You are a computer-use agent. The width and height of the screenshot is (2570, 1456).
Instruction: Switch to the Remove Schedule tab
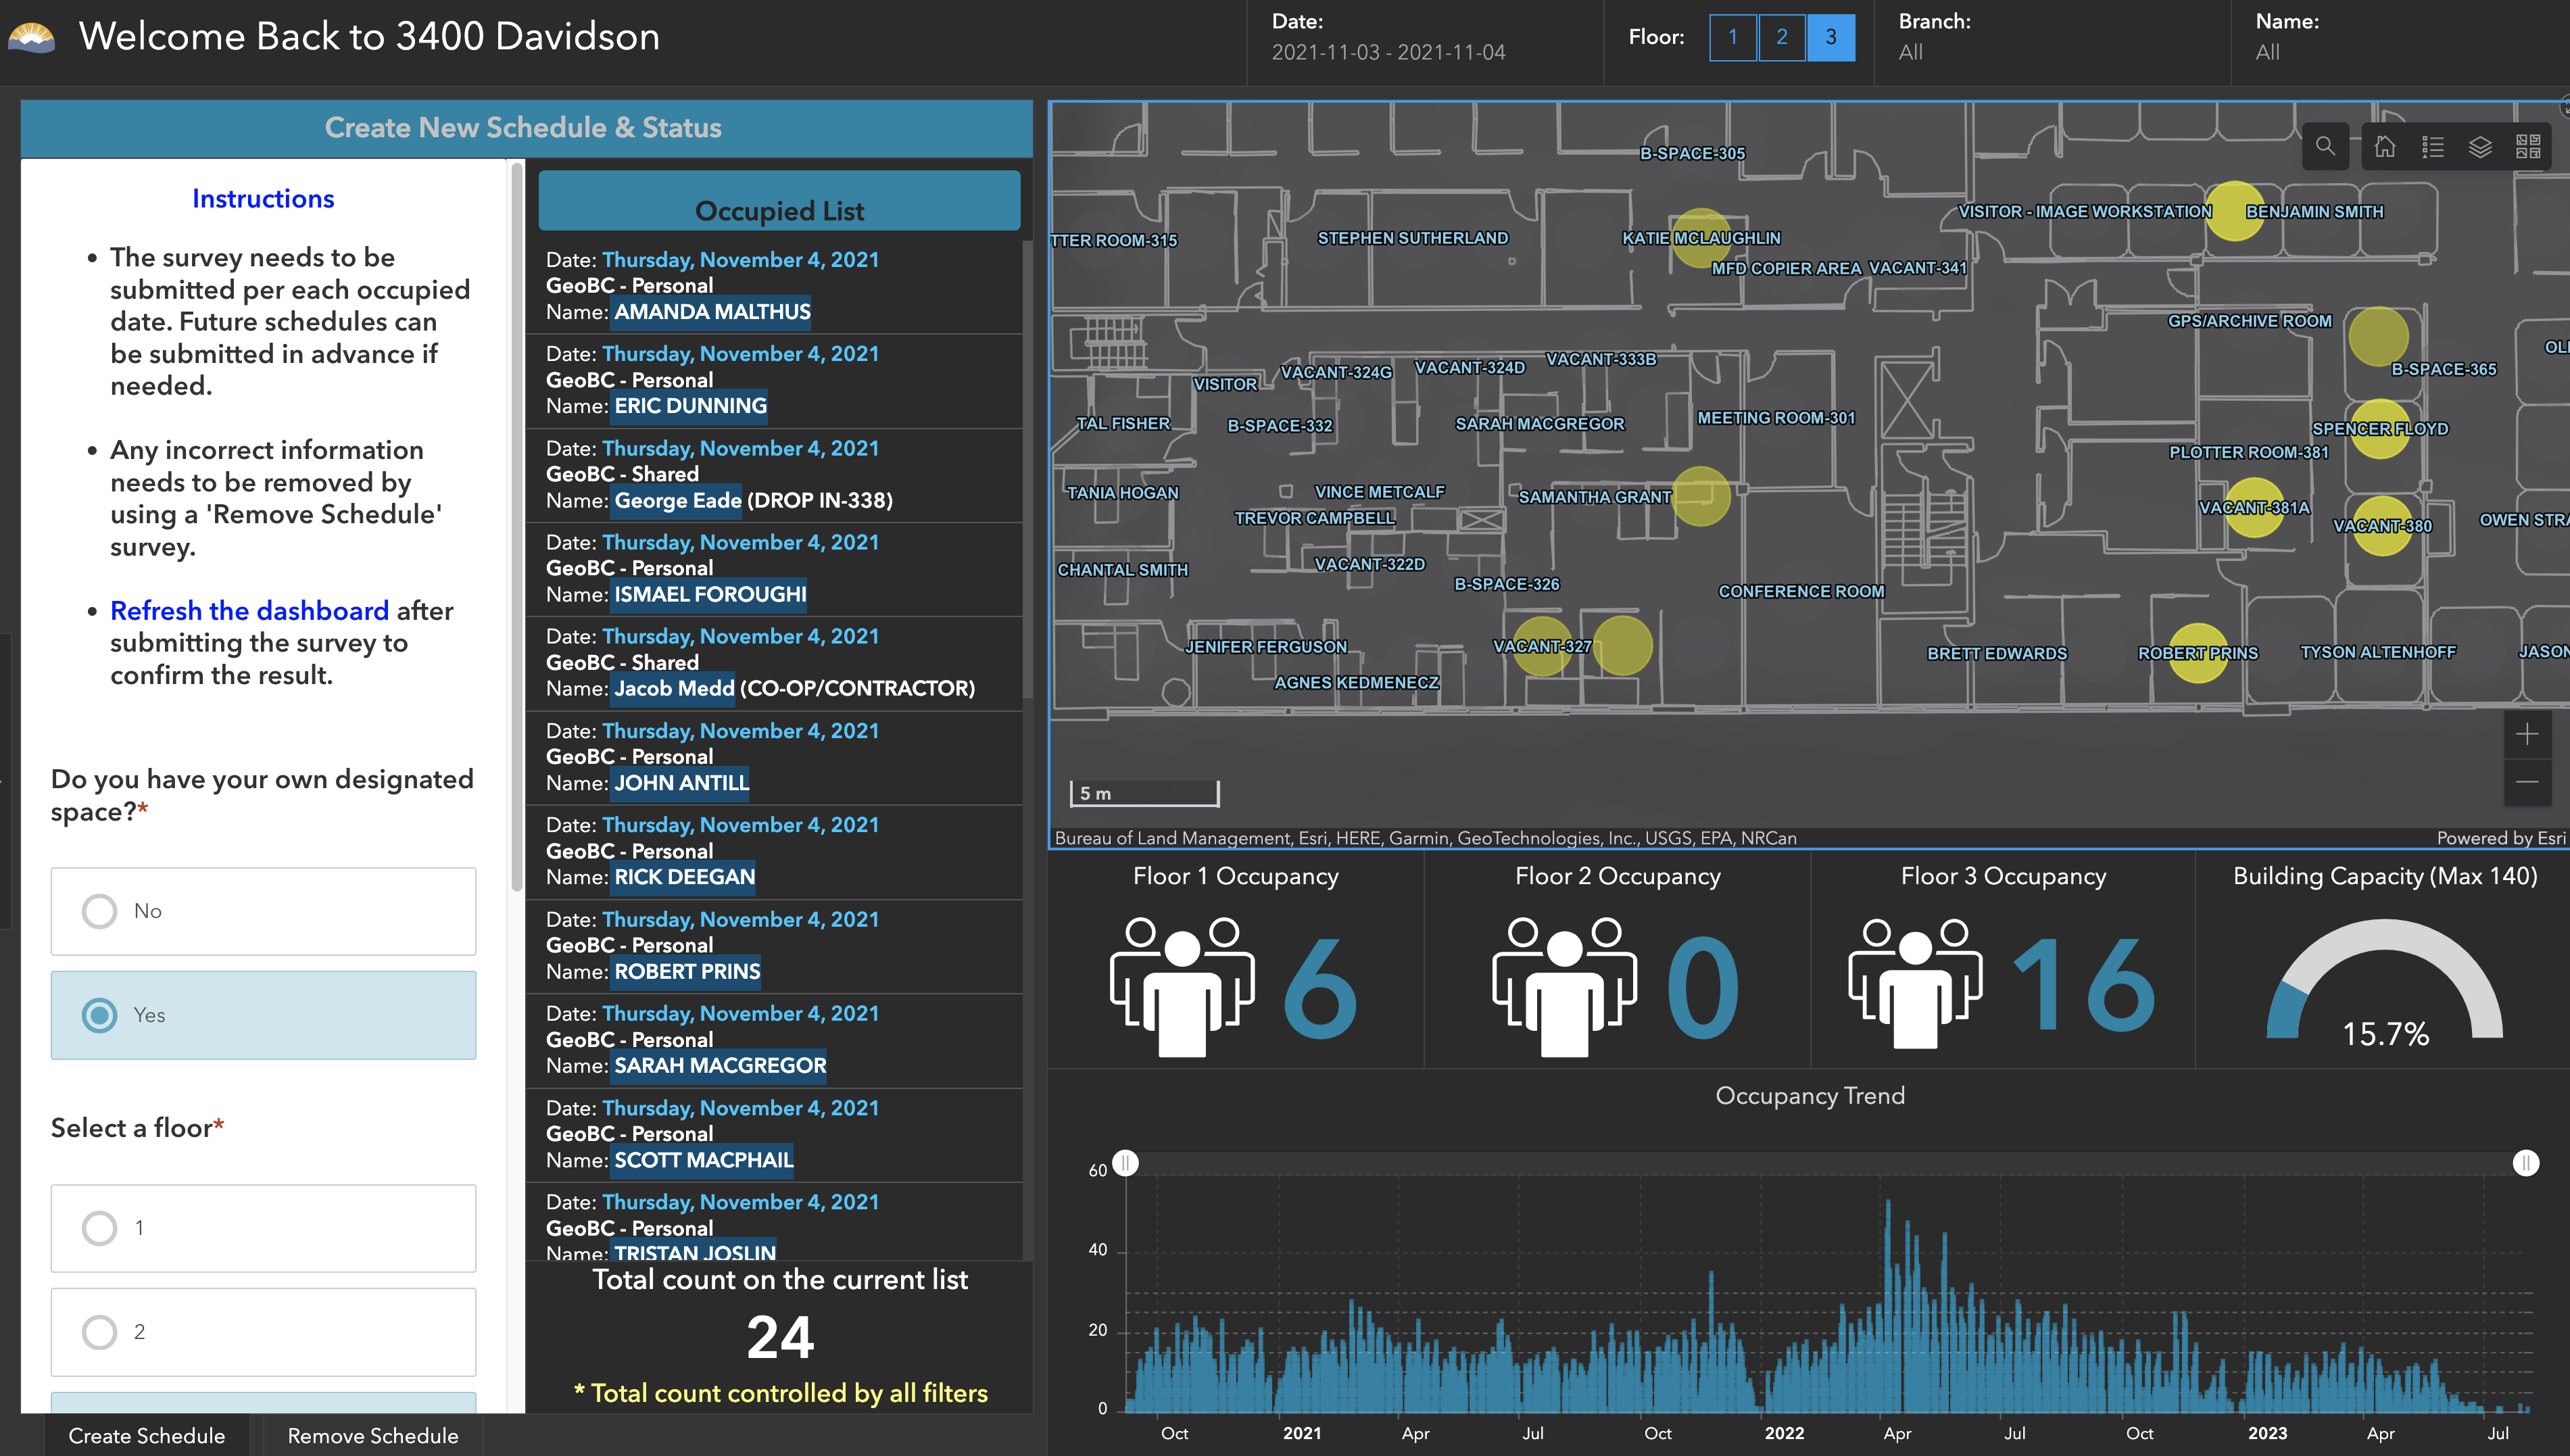pos(373,1436)
